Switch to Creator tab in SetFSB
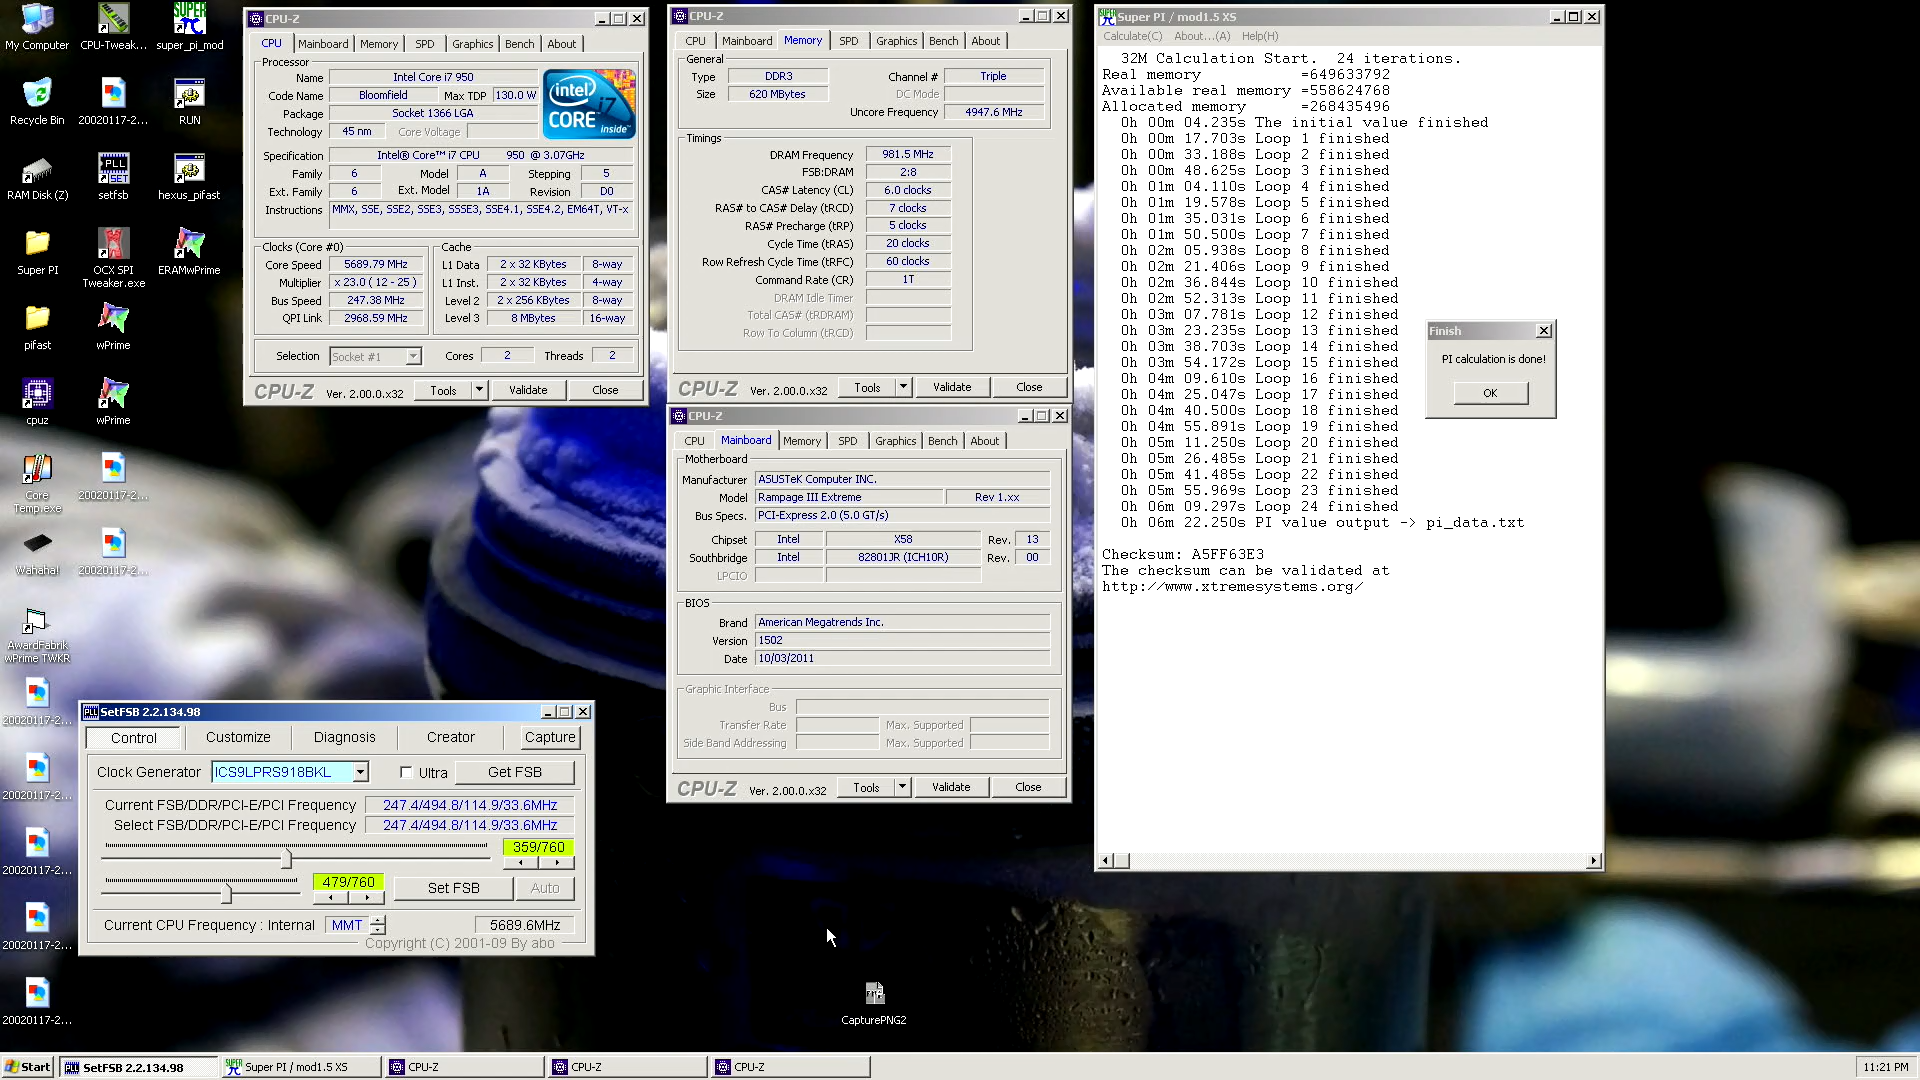 [451, 737]
